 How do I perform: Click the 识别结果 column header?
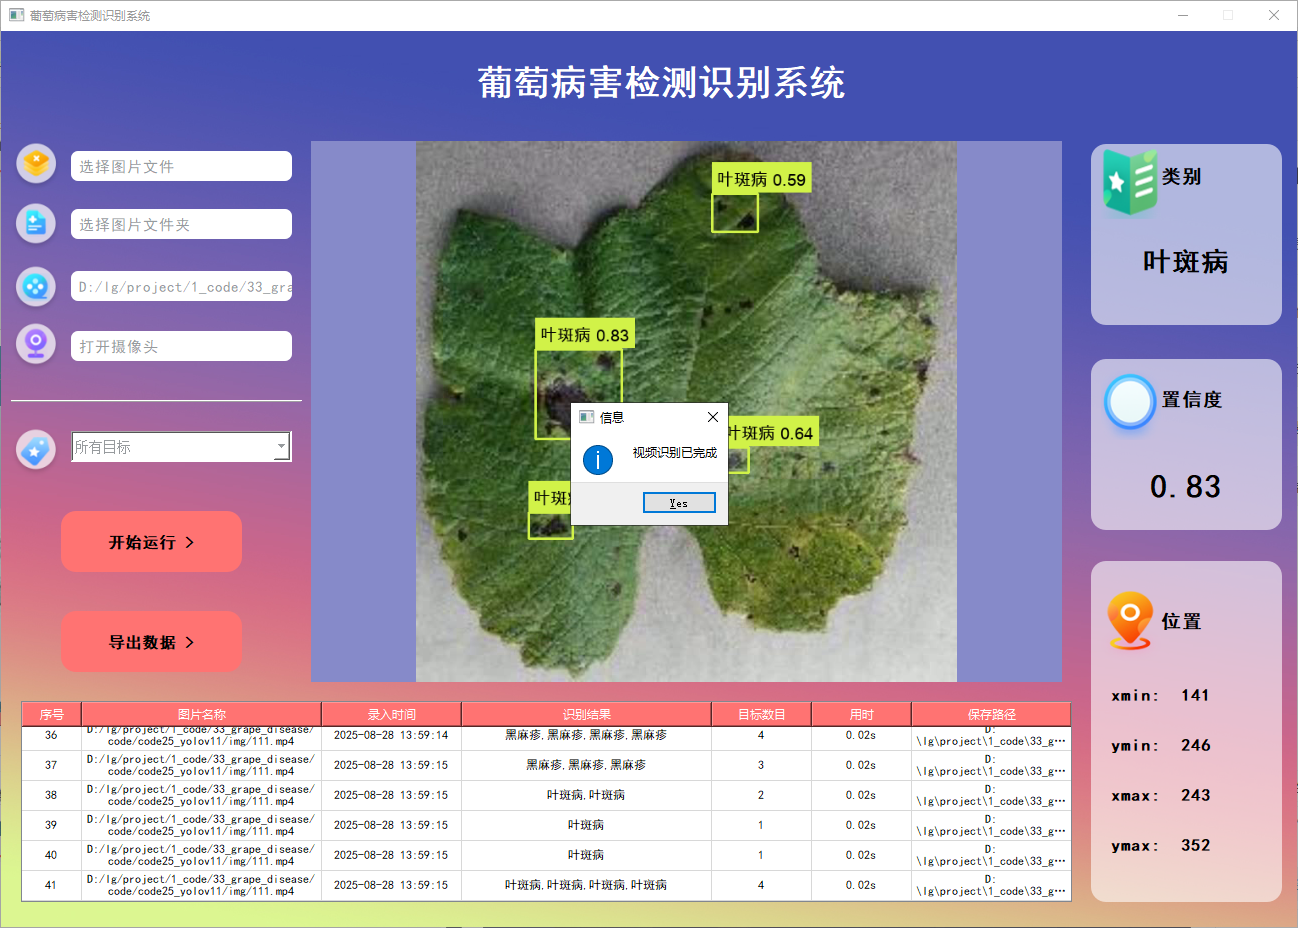[586, 714]
